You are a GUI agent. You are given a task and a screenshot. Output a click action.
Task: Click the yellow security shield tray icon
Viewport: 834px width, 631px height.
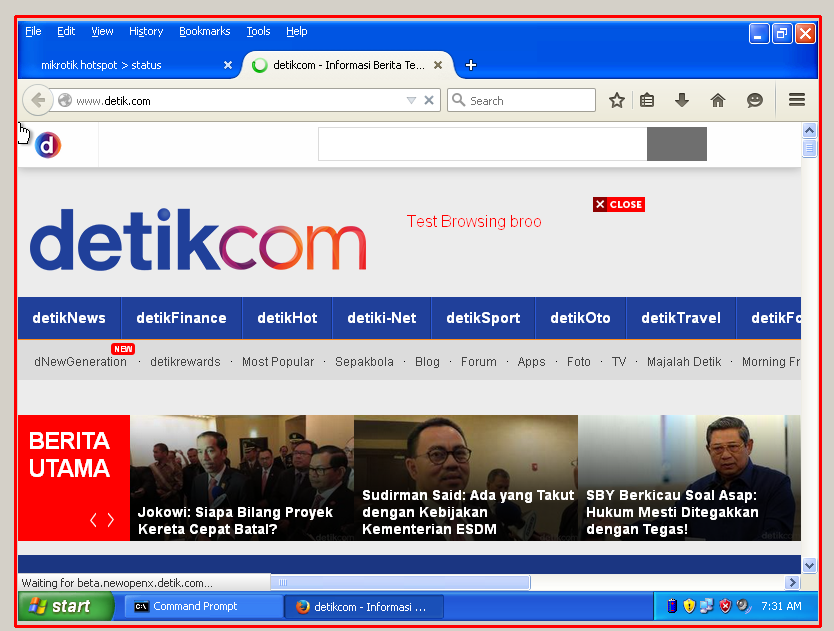pos(689,606)
